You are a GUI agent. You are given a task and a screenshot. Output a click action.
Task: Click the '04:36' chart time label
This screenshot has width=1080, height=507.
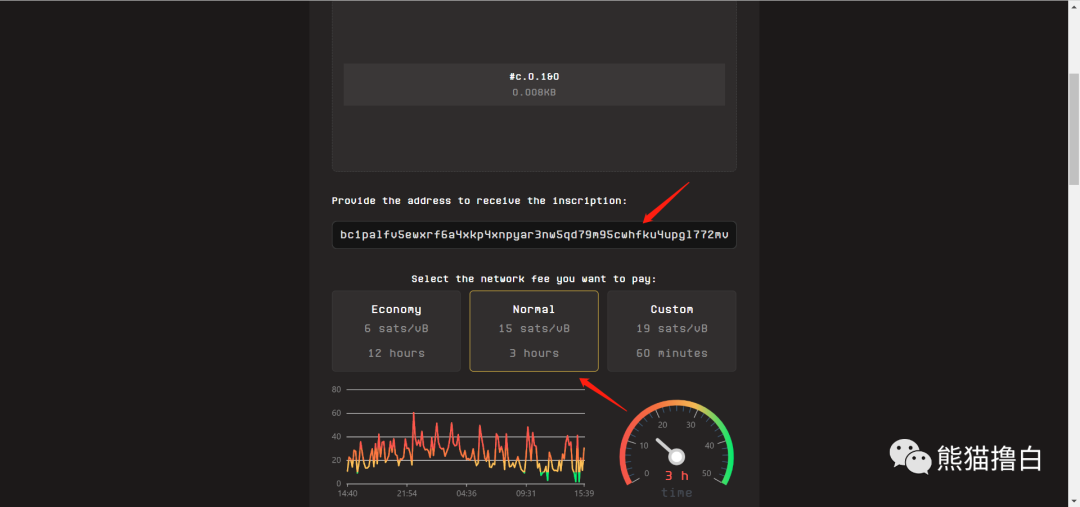pos(466,493)
